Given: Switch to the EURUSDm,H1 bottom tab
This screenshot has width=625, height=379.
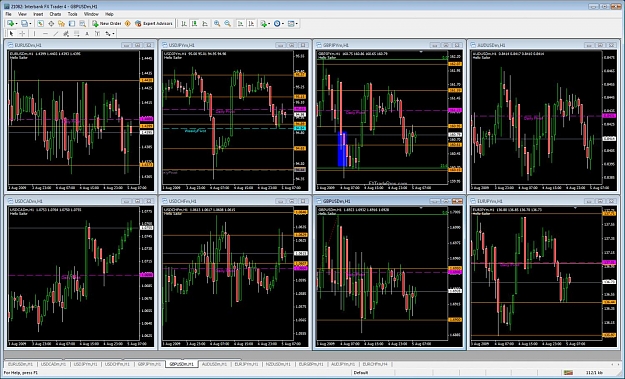Looking at the screenshot, I should [21, 364].
